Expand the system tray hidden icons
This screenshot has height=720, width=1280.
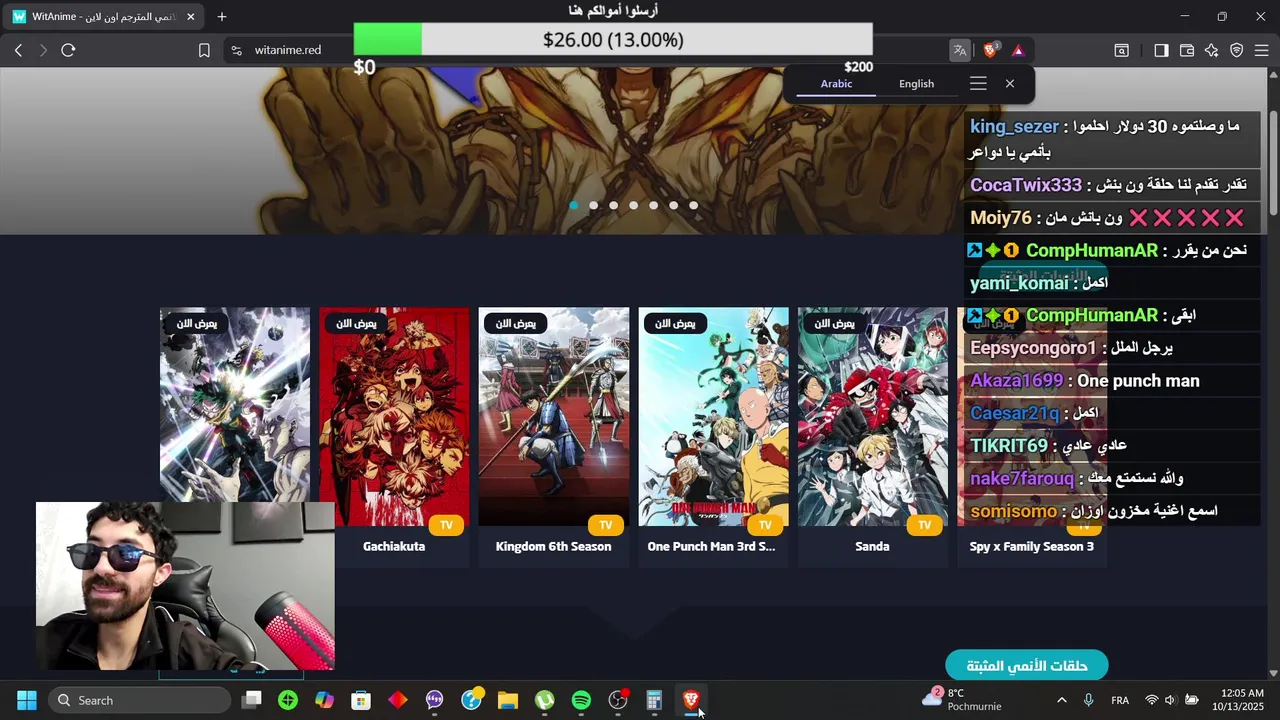[1062, 700]
